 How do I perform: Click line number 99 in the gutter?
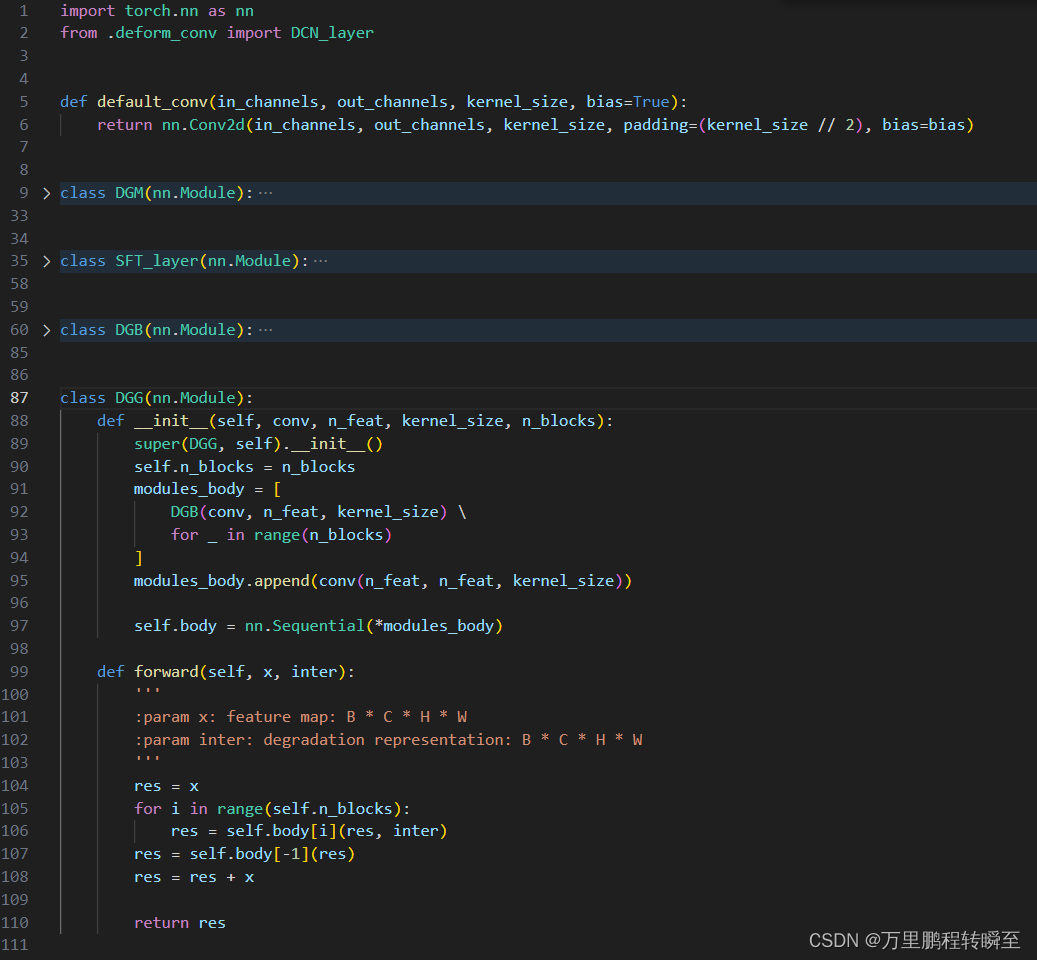click(19, 672)
